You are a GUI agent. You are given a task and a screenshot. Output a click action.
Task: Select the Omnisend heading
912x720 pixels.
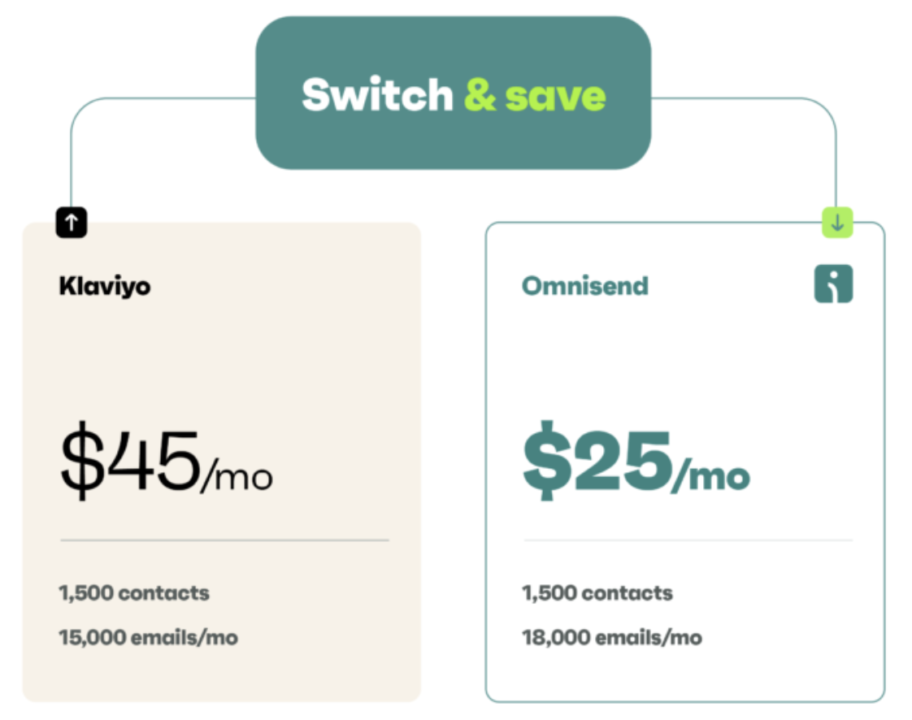585,286
